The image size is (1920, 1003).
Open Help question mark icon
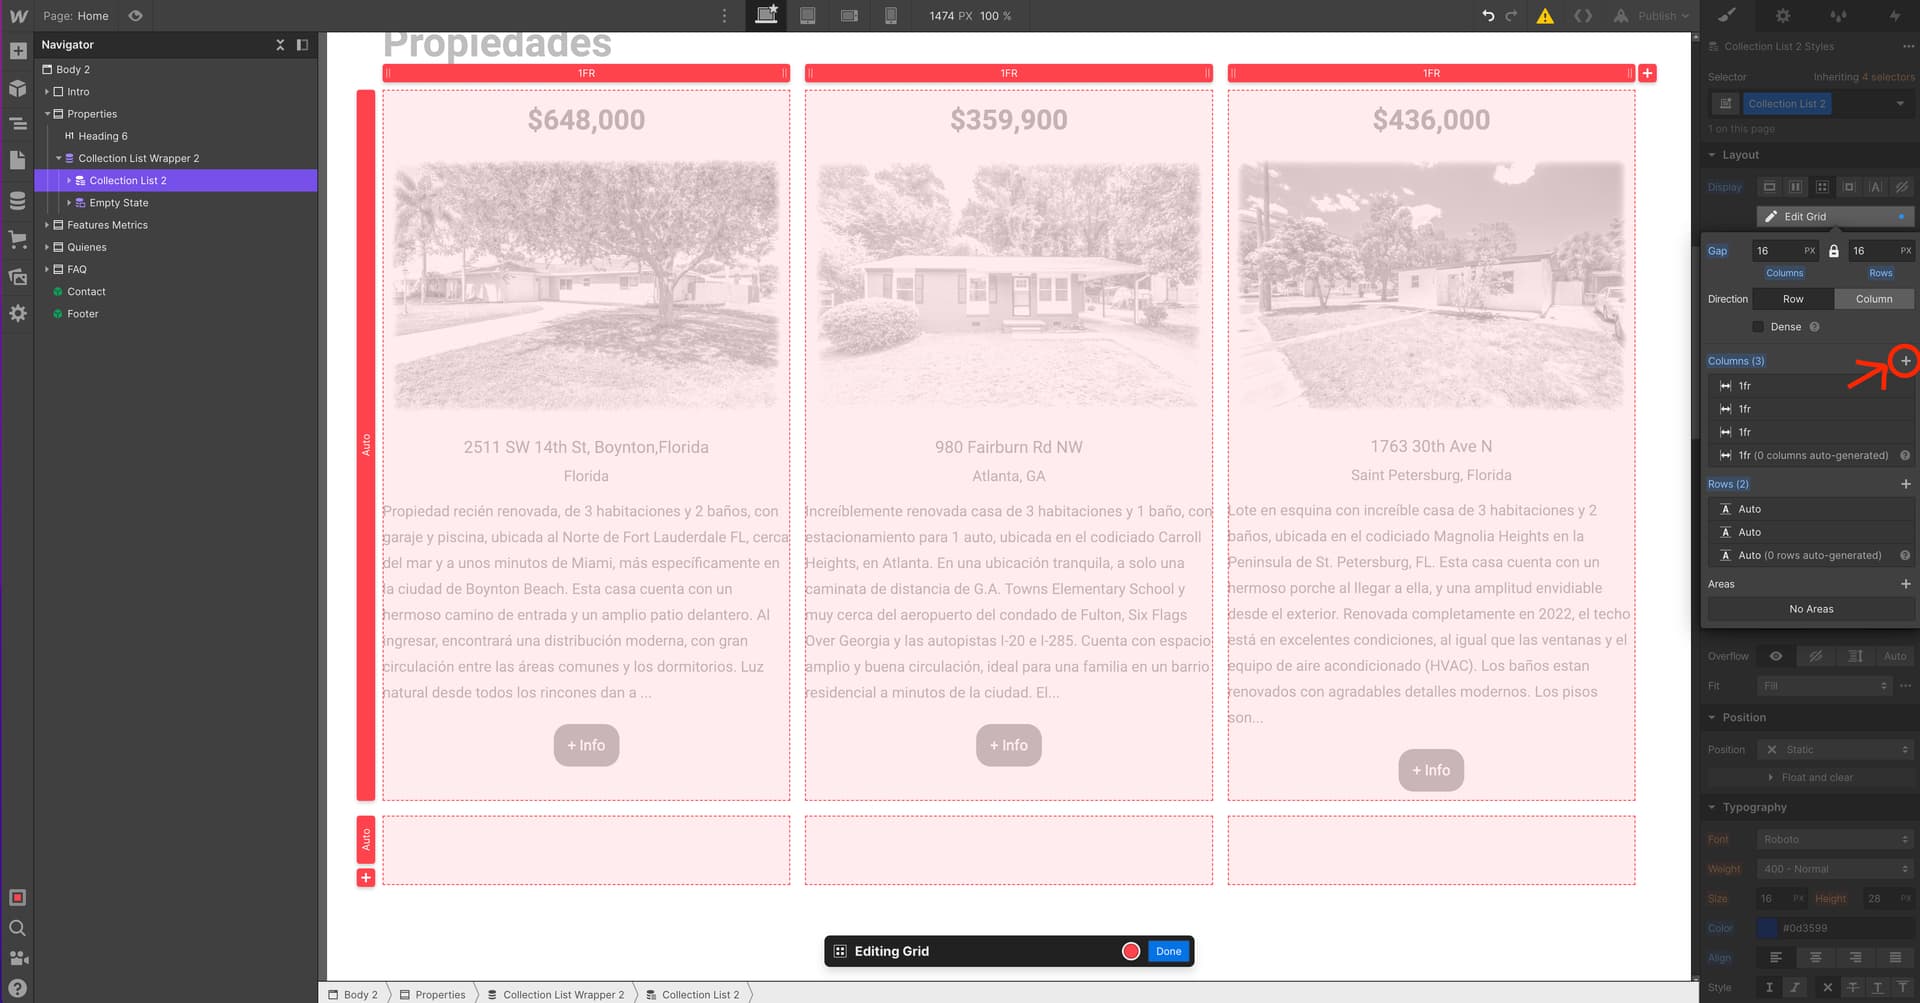coord(17,988)
